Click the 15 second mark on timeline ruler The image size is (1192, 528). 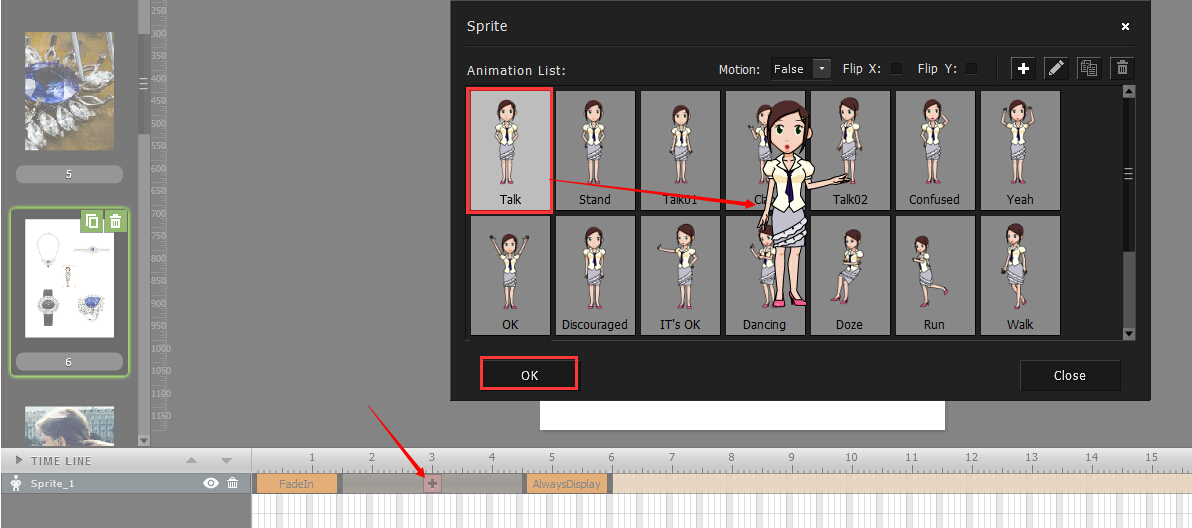(1152, 457)
